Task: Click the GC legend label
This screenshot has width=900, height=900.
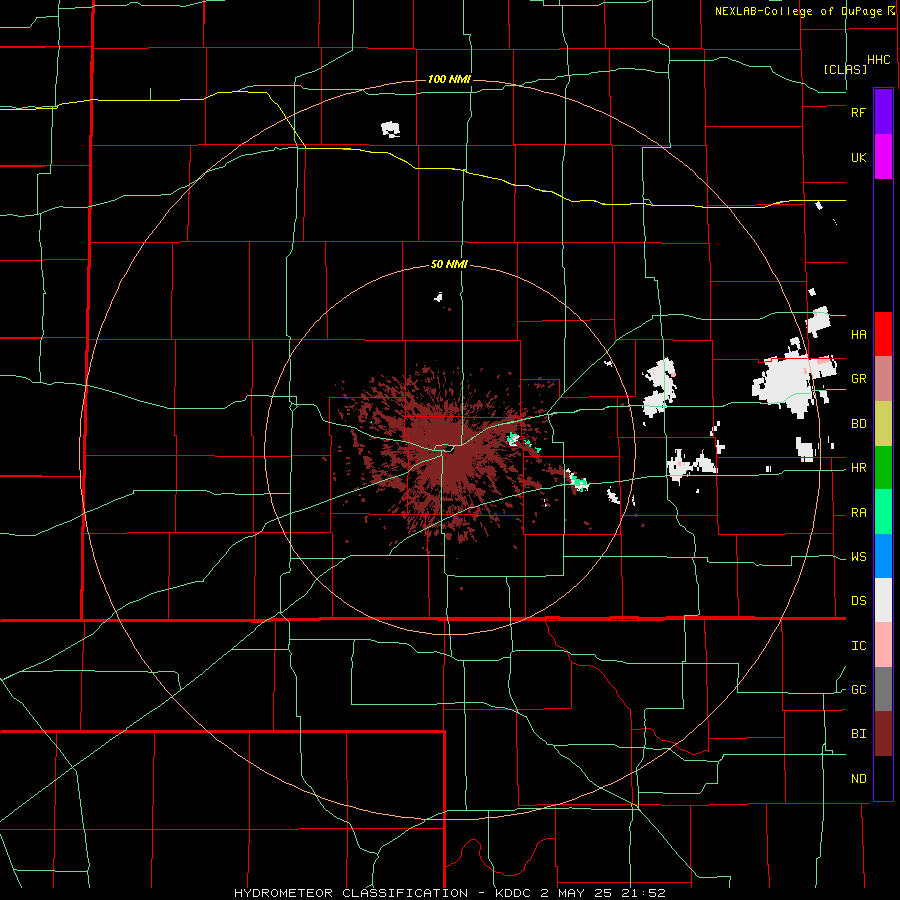Action: (x=858, y=690)
